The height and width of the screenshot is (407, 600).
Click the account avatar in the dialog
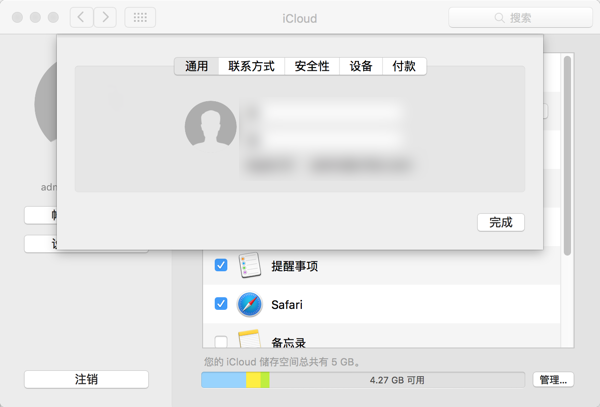point(210,124)
